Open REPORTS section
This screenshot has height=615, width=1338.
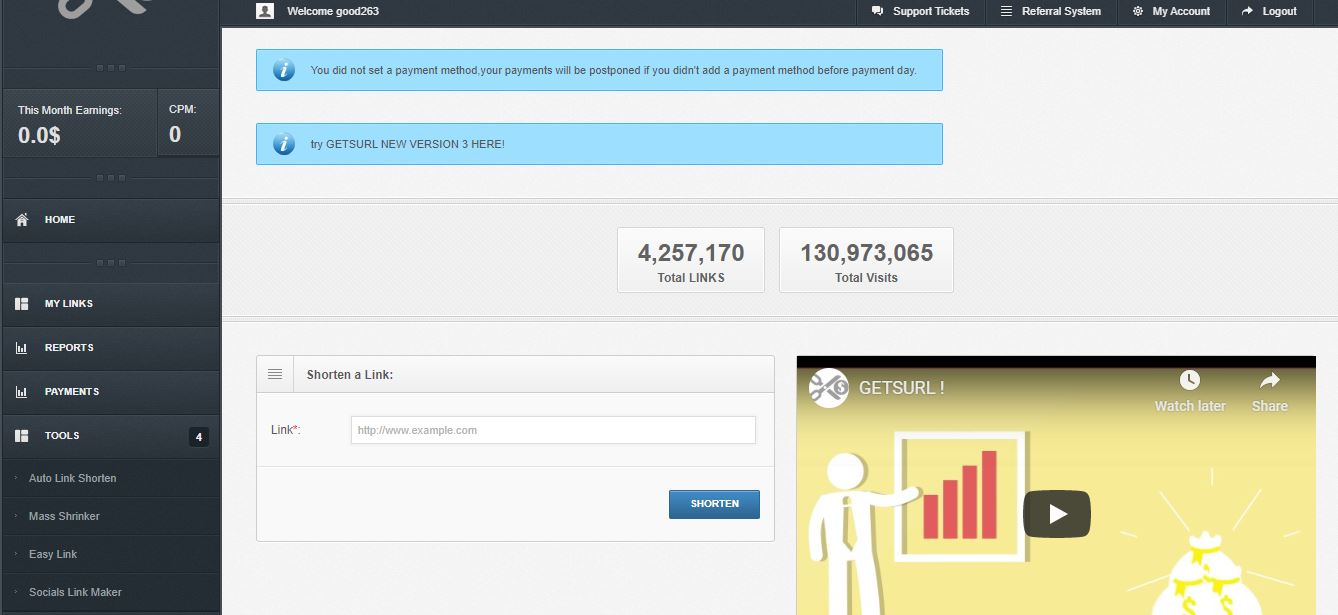coord(111,348)
